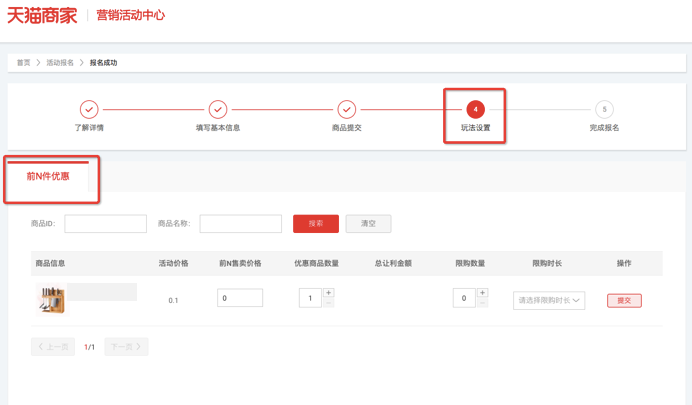Select the 前N件优惠 tab
Viewport: 692px width, 405px height.
[x=48, y=176]
